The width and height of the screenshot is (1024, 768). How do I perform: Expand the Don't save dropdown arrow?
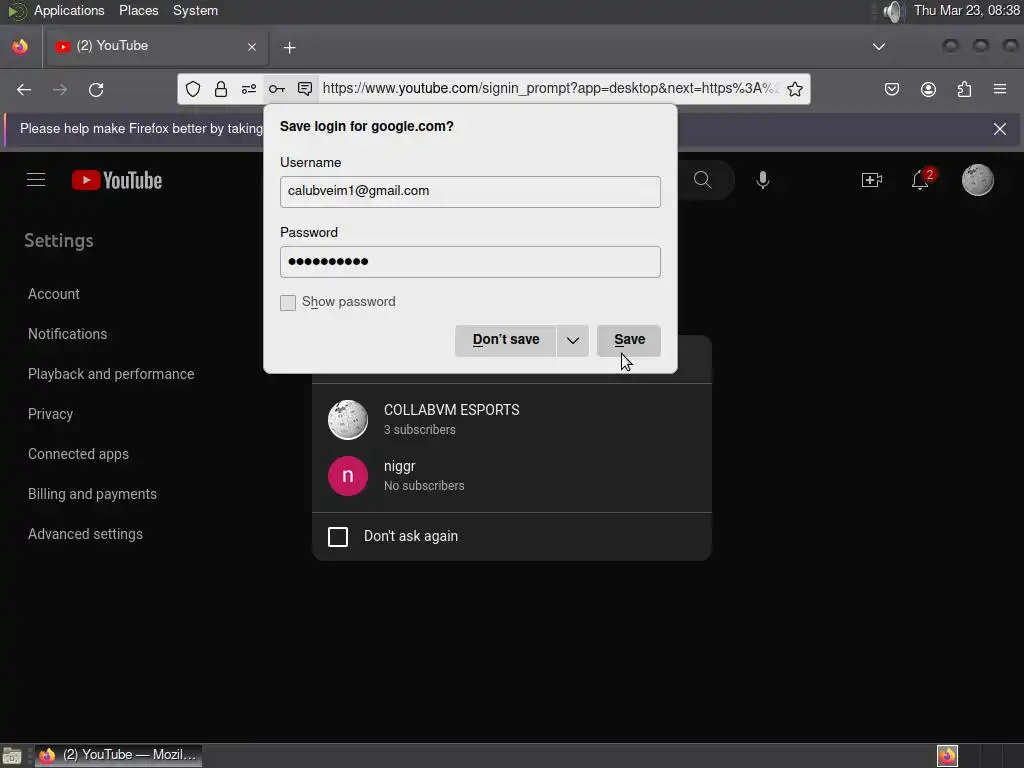[x=573, y=340]
